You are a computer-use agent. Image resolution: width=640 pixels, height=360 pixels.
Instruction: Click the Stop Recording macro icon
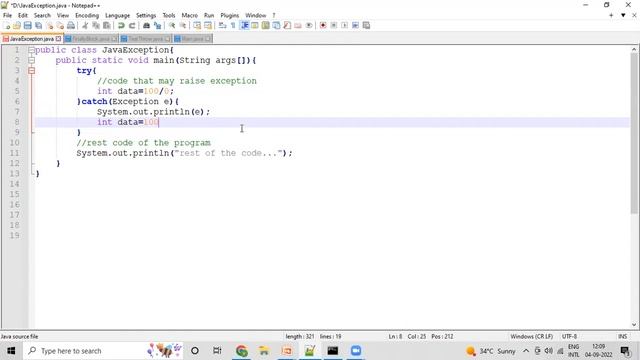[x=334, y=25]
